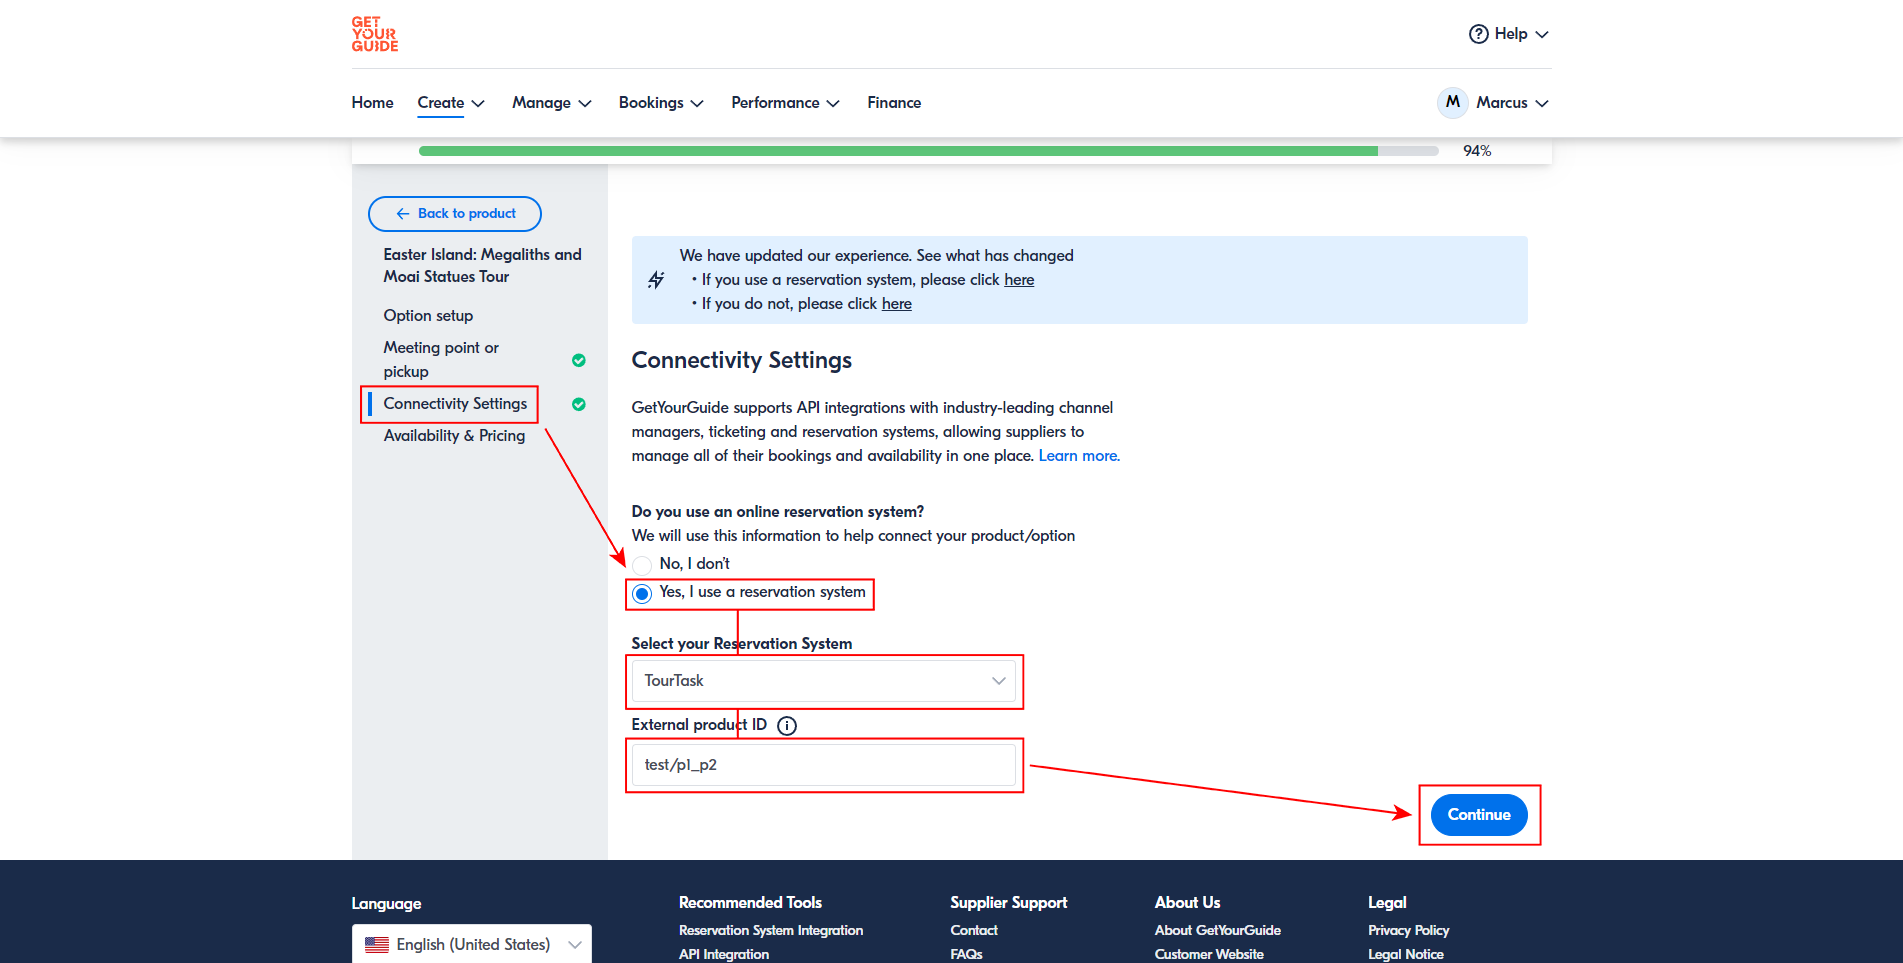Select the 'No, I don't' radio option
The width and height of the screenshot is (1903, 963).
pyautogui.click(x=642, y=565)
